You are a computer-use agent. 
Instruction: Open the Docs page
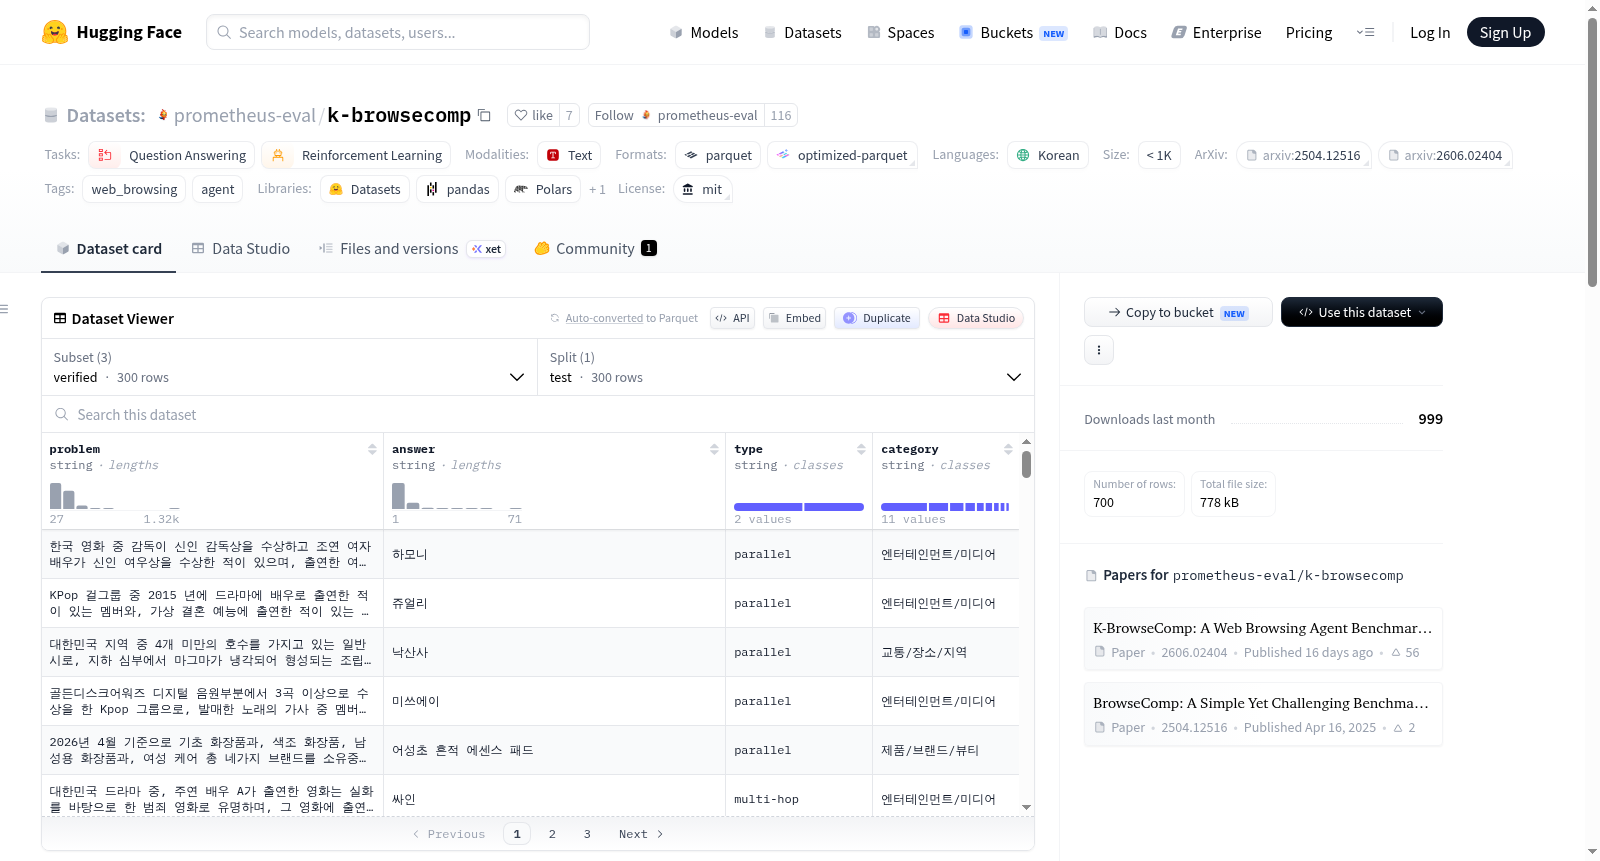pyautogui.click(x=1120, y=33)
